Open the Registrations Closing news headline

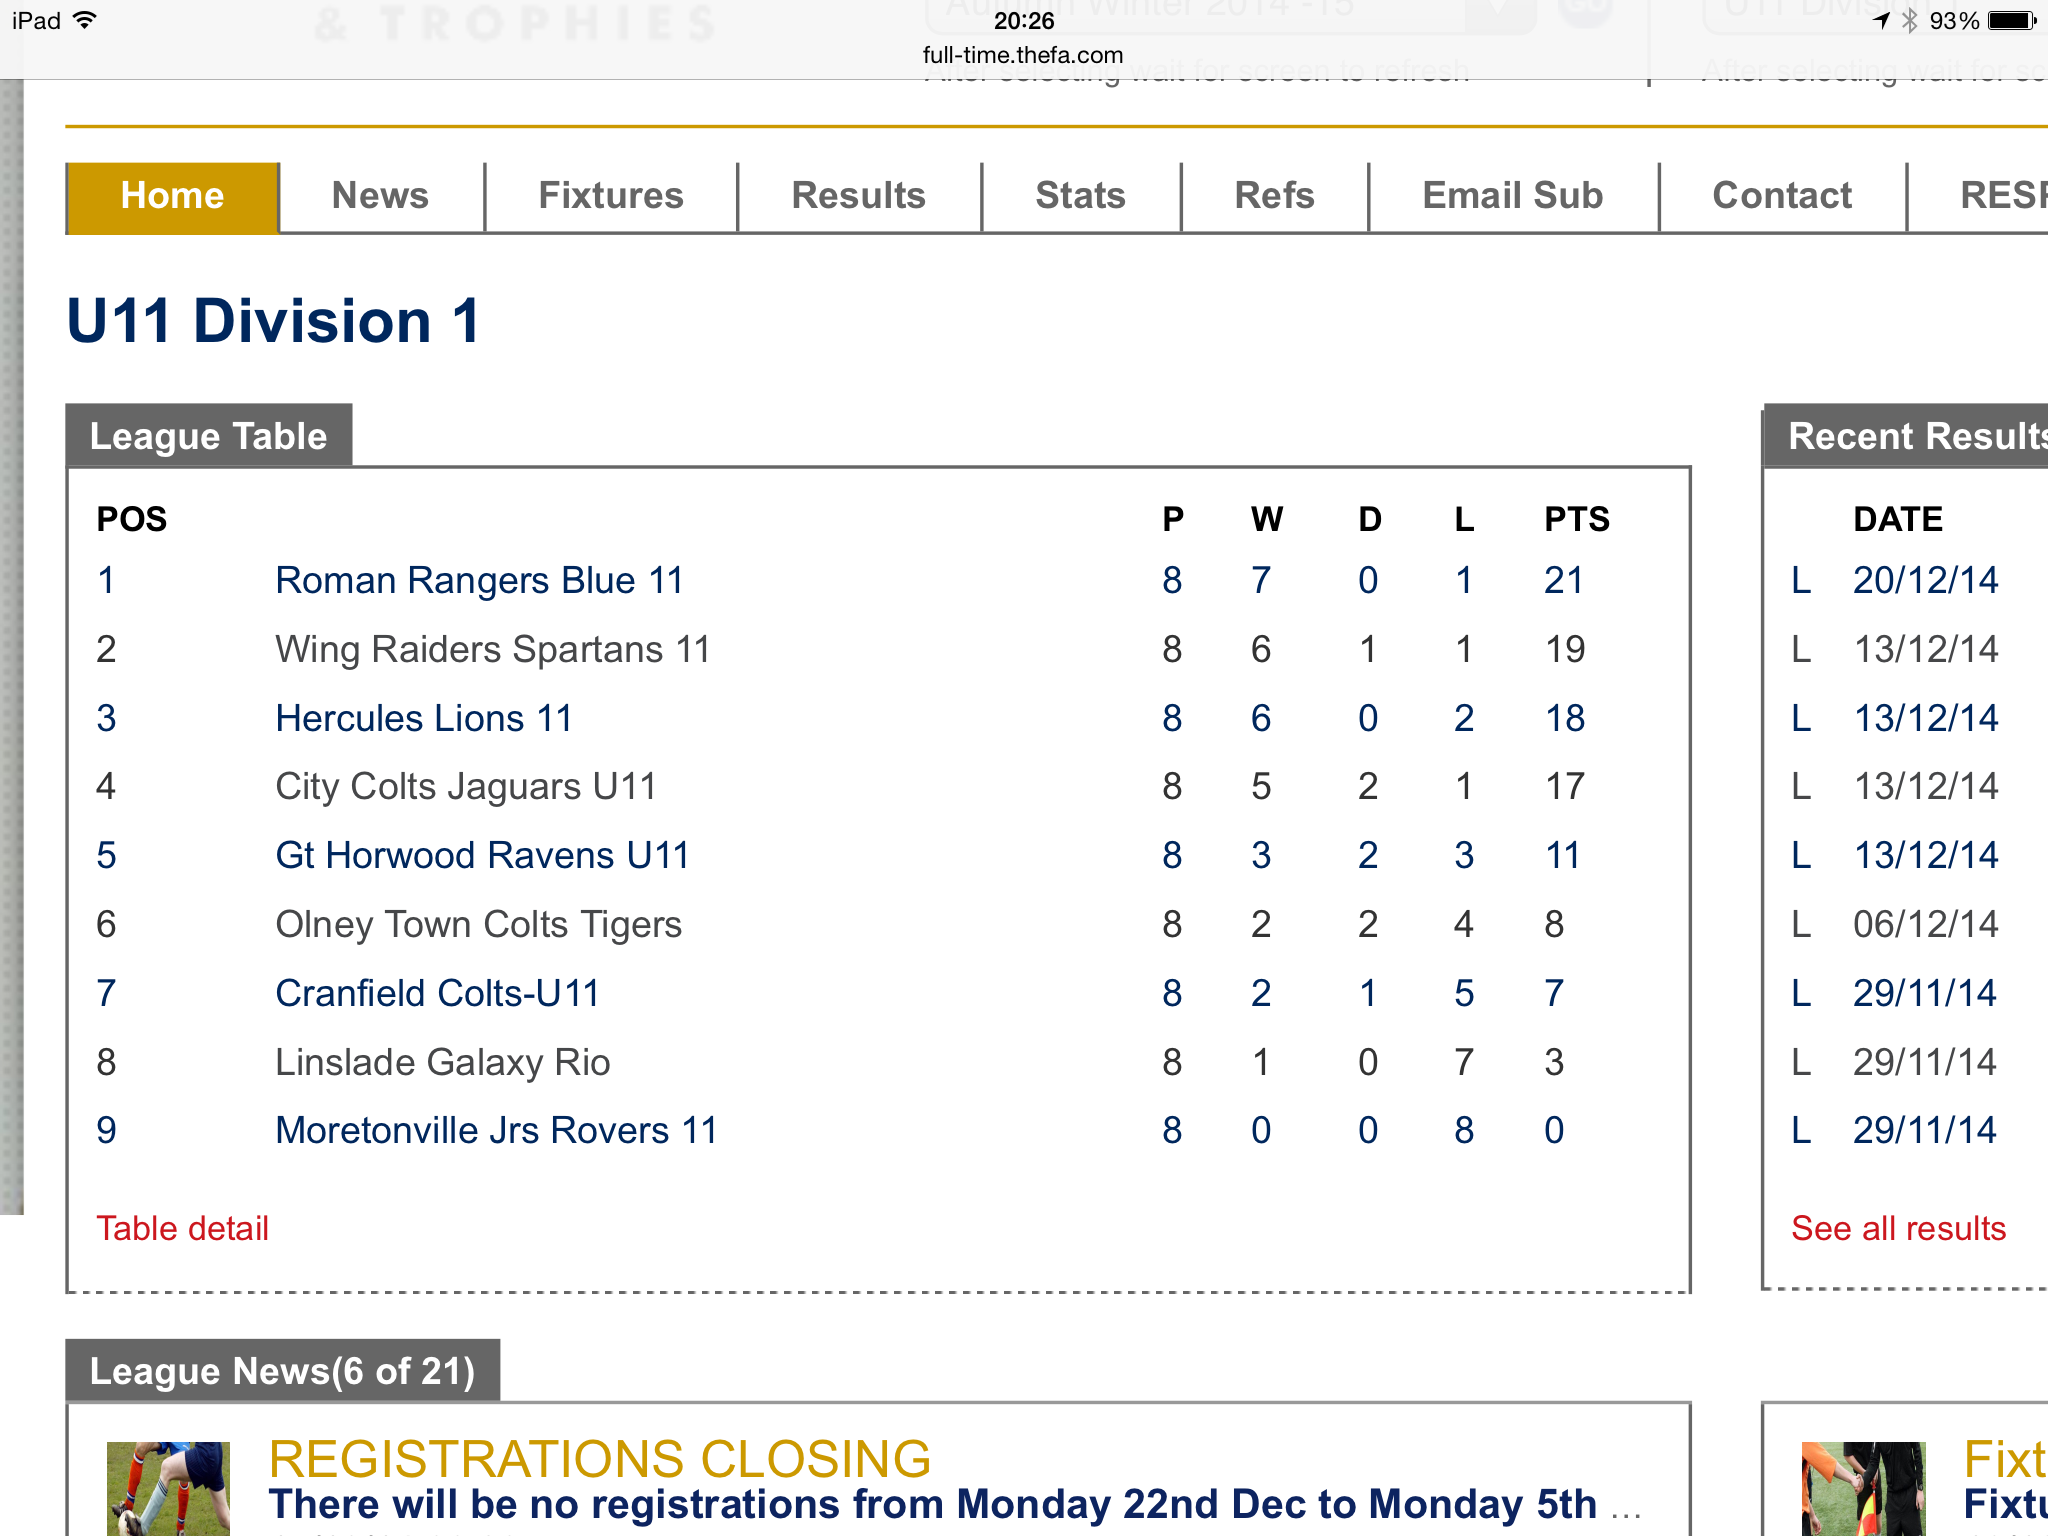click(x=600, y=1459)
